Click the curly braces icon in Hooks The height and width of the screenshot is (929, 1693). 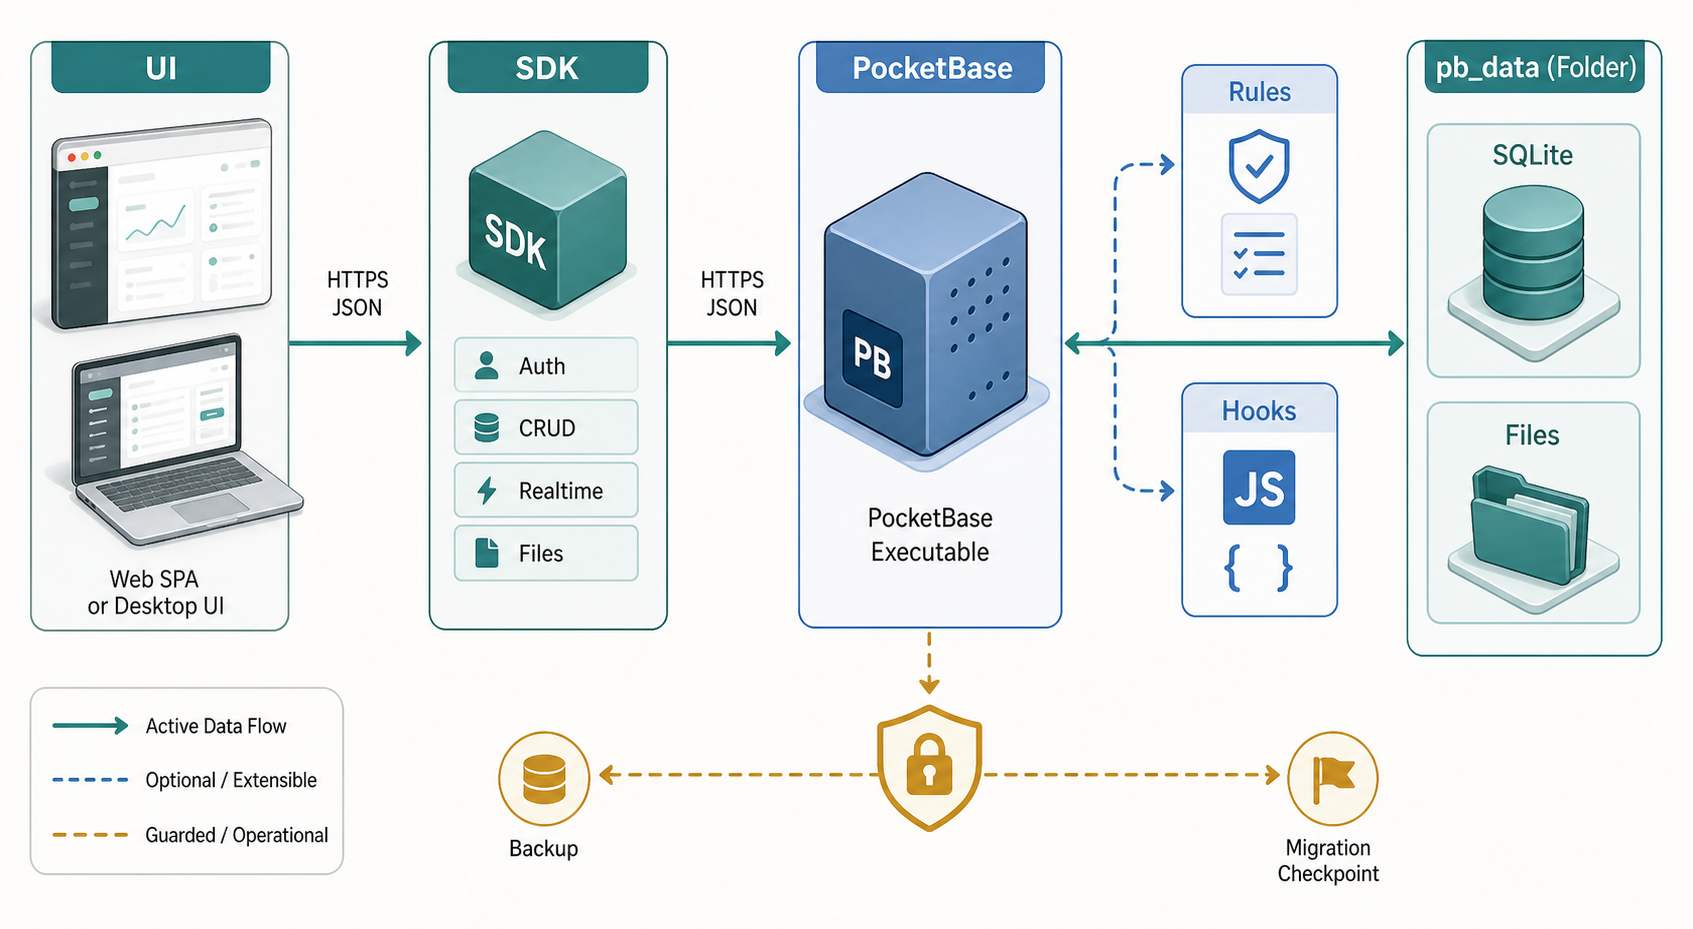pyautogui.click(x=1259, y=568)
